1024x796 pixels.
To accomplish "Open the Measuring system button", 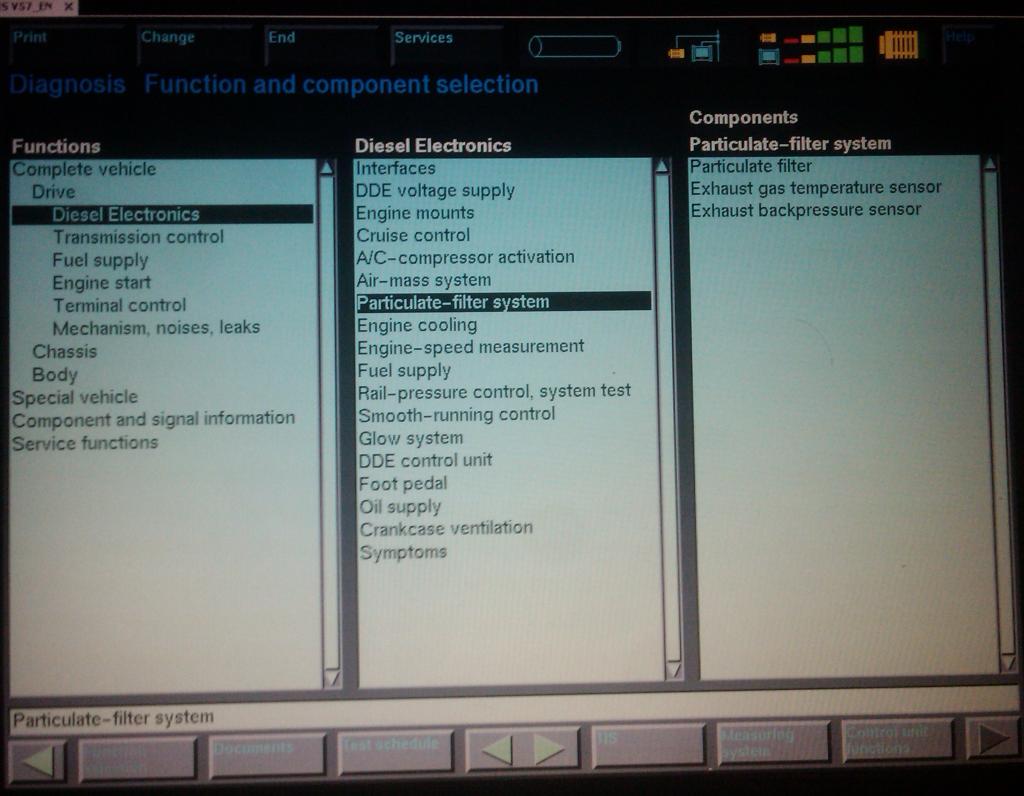I will click(772, 744).
